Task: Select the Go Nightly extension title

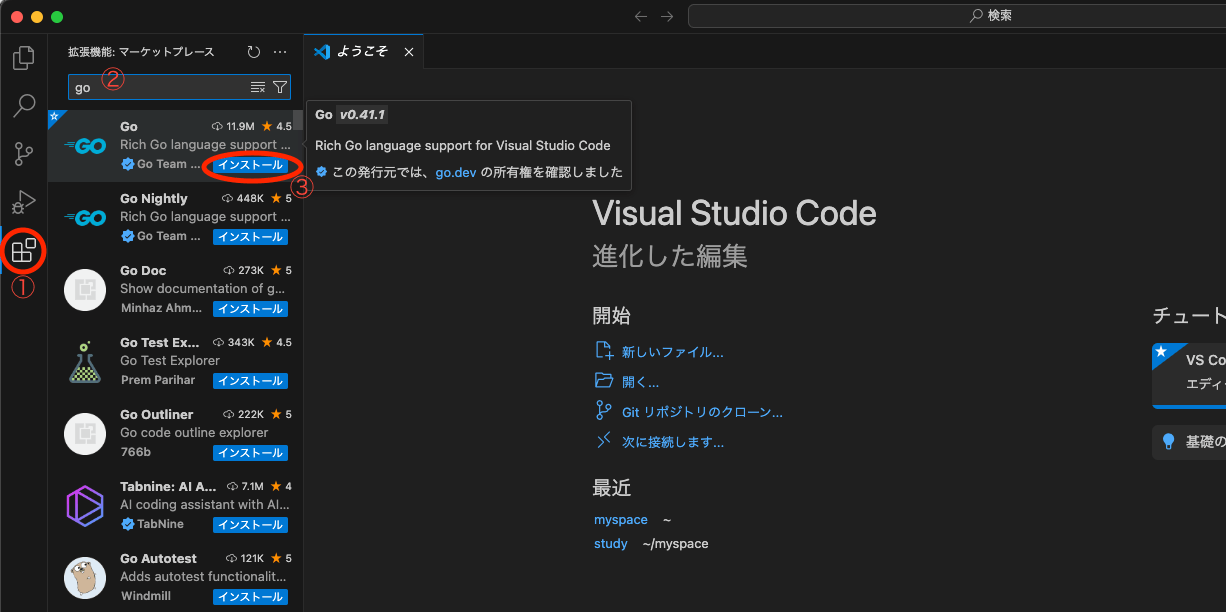Action: pyautogui.click(x=153, y=199)
